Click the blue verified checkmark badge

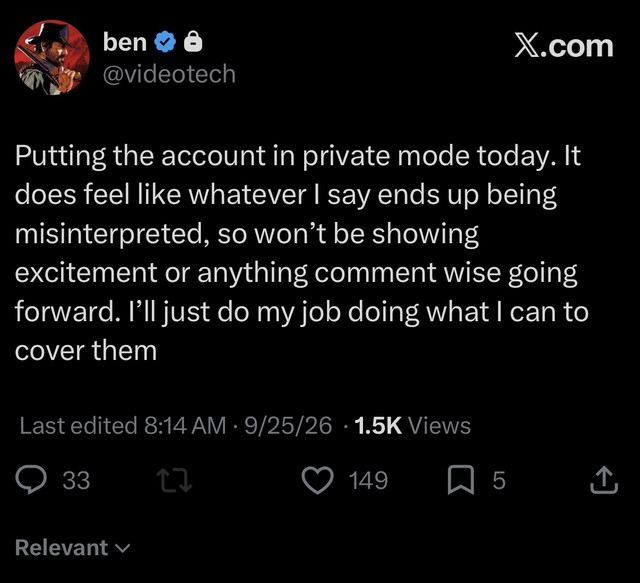click(165, 42)
